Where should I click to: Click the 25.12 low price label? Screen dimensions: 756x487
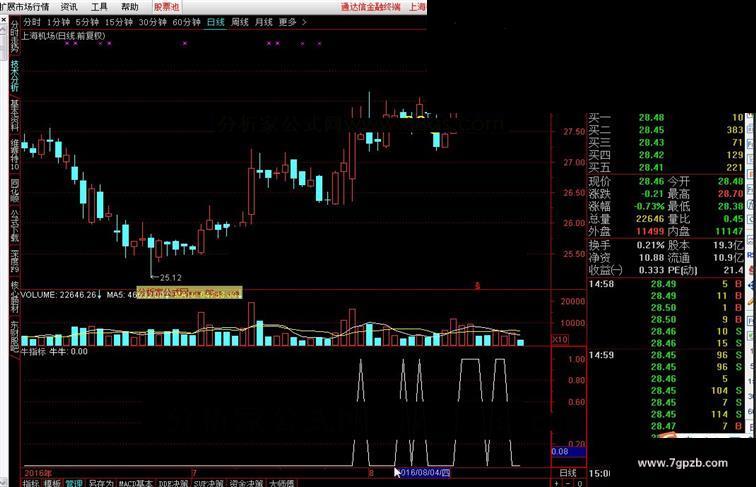pyautogui.click(x=170, y=278)
